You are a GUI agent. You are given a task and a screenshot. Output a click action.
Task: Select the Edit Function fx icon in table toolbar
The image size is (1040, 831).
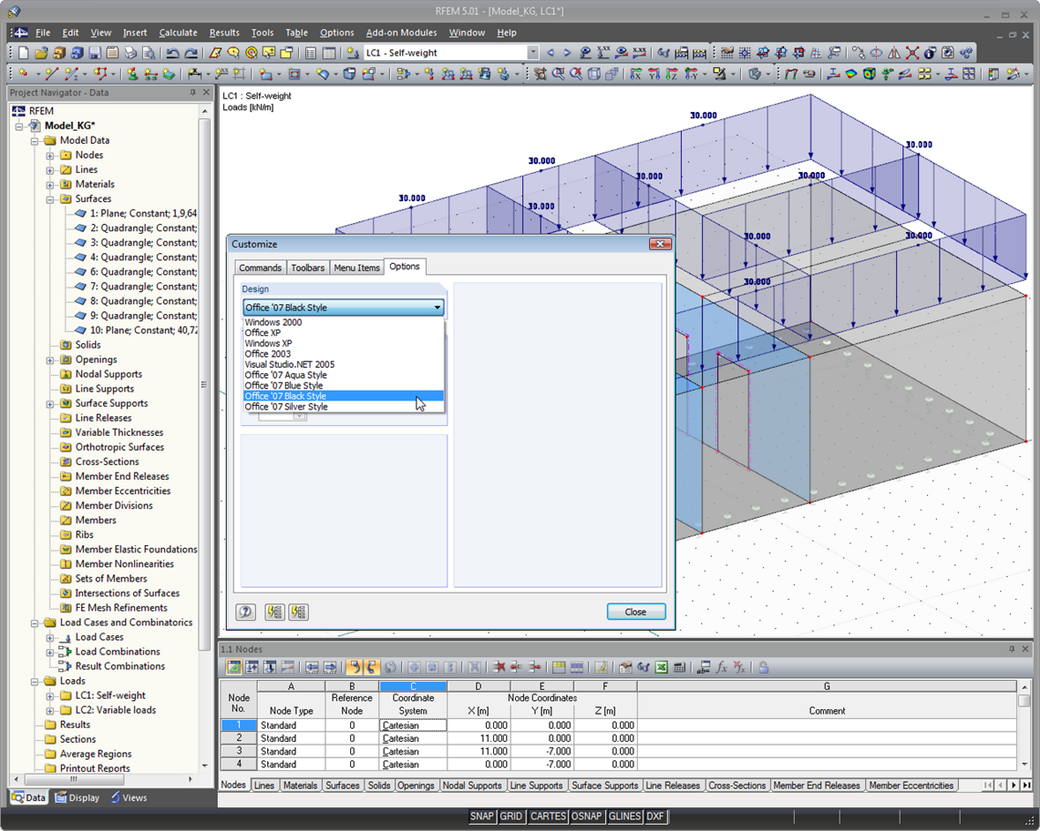click(720, 667)
